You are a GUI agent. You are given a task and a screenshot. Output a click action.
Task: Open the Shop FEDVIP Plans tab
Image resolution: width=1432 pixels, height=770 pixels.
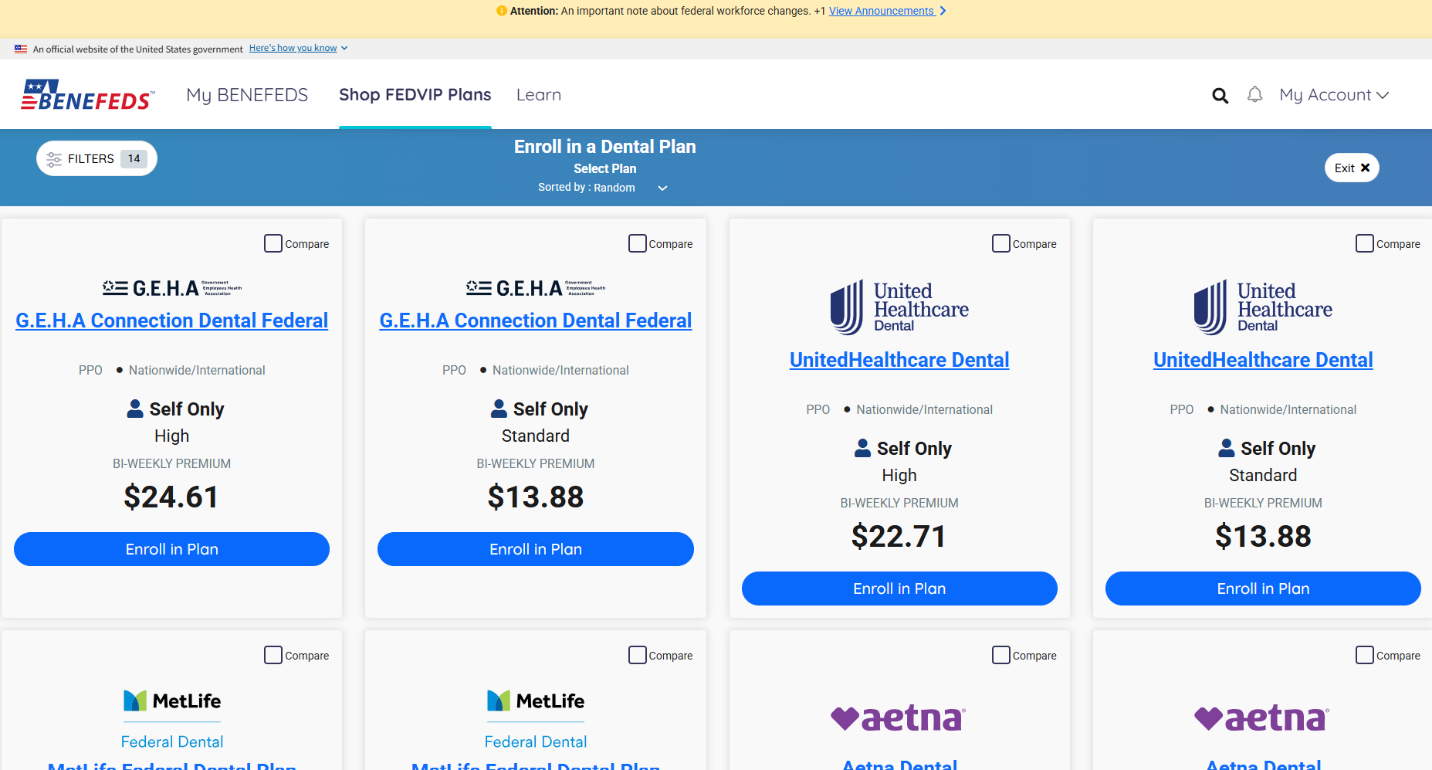415,95
